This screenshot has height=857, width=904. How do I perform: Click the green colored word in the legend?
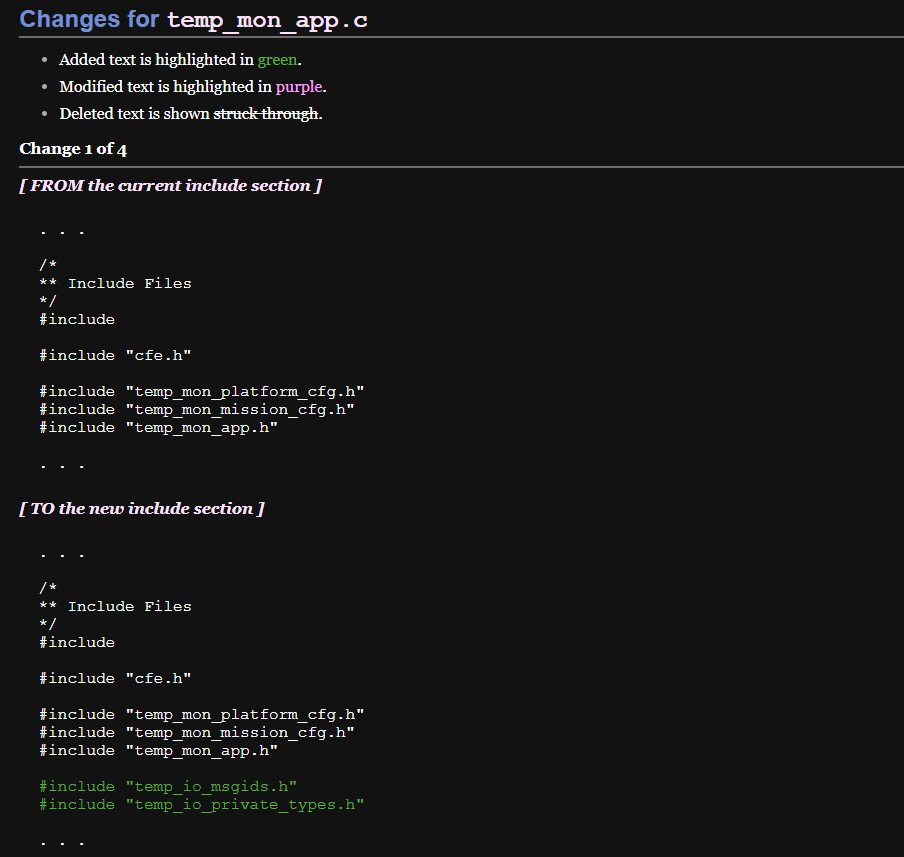[x=277, y=60]
